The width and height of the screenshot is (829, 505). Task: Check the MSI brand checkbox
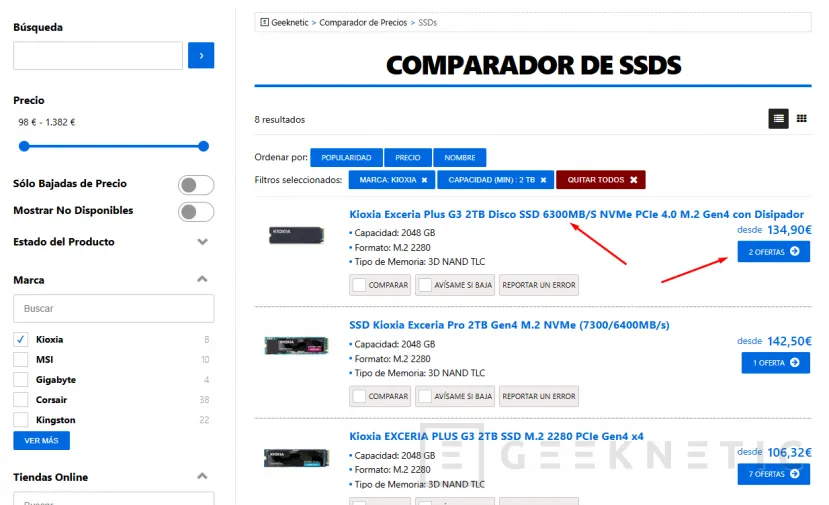point(21,360)
